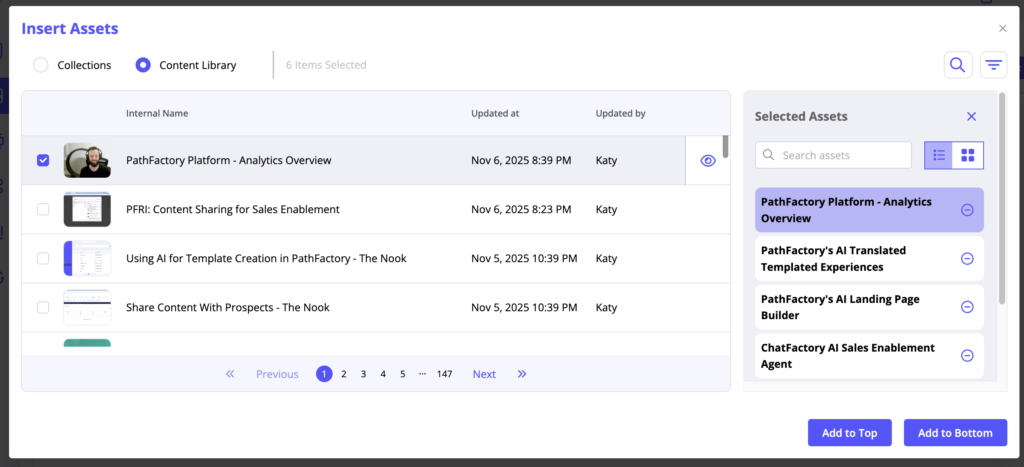Switch selected assets to grid view

click(968, 155)
